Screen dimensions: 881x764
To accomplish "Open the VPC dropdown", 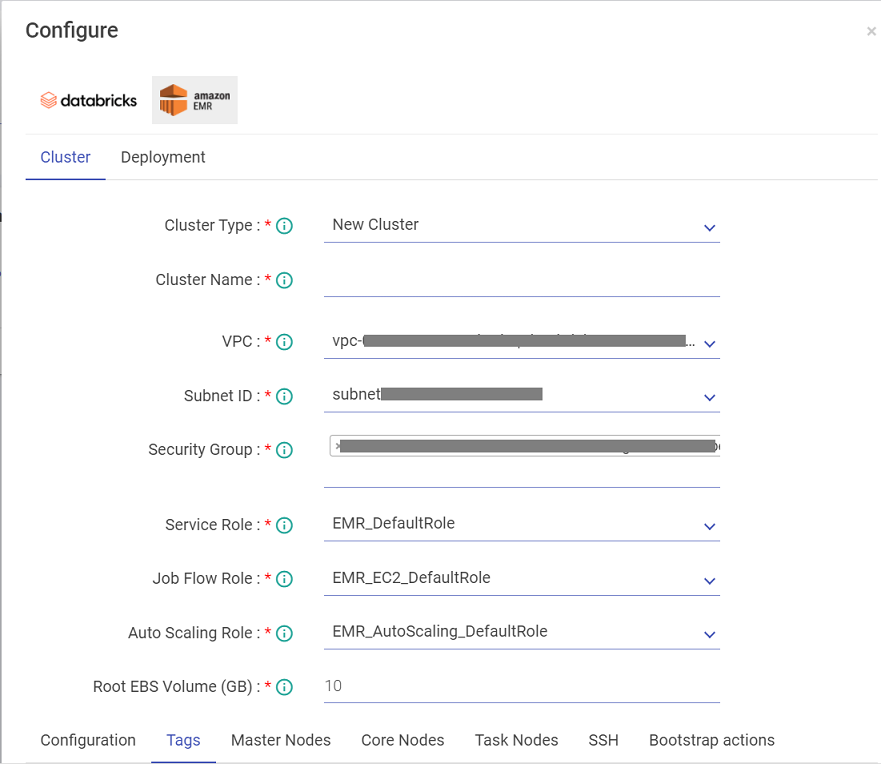I will coord(521,342).
